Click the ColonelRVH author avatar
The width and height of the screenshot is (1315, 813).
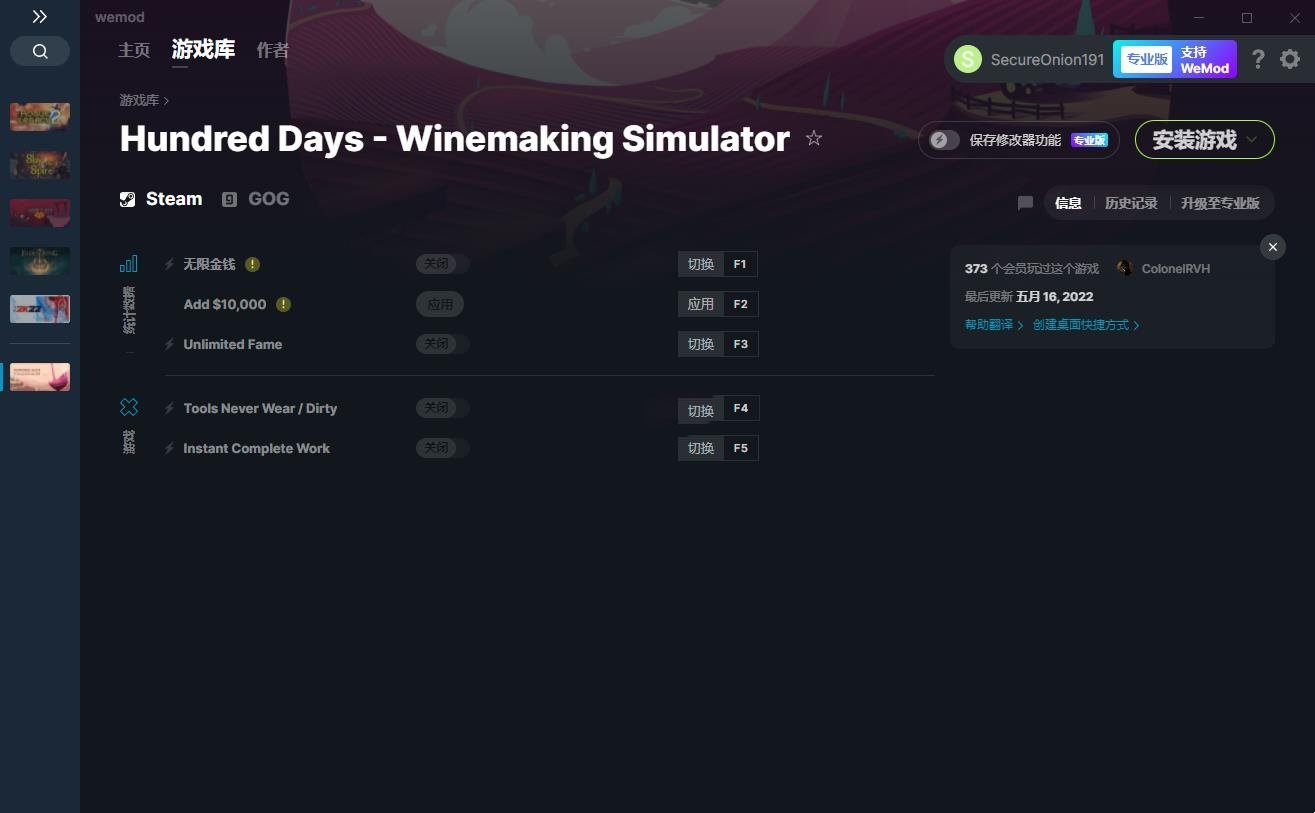point(1125,268)
